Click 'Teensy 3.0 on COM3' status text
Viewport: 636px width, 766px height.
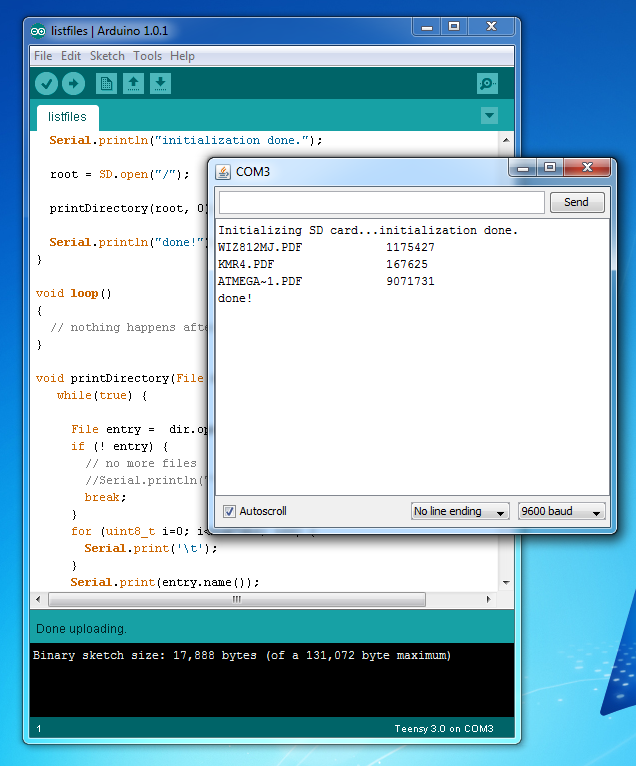pyautogui.click(x=444, y=729)
